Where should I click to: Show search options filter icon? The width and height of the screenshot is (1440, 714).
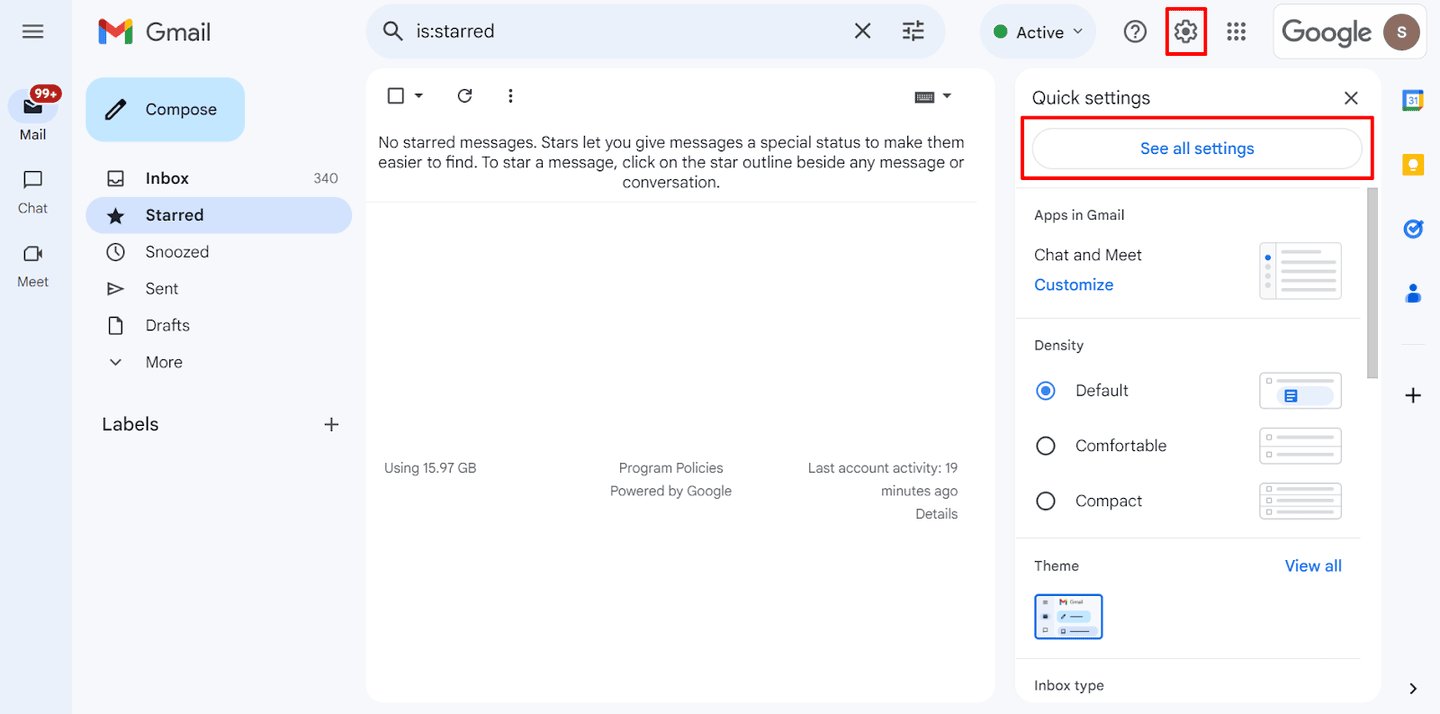[913, 31]
